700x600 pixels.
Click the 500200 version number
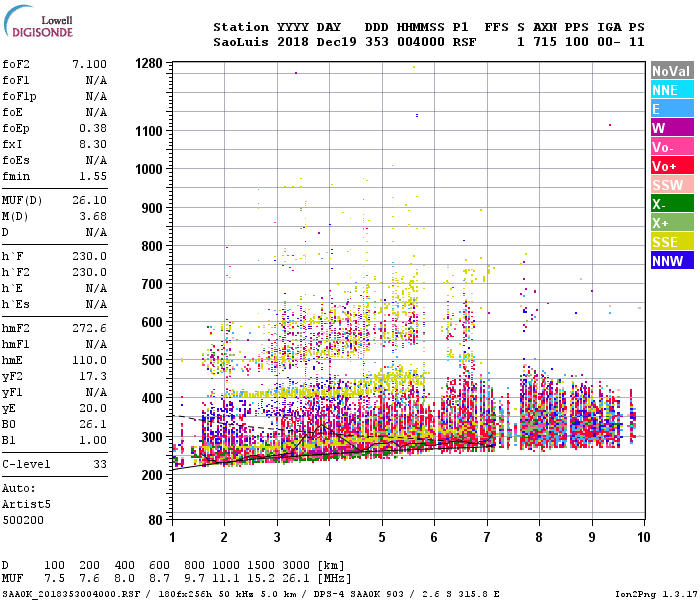click(23, 520)
